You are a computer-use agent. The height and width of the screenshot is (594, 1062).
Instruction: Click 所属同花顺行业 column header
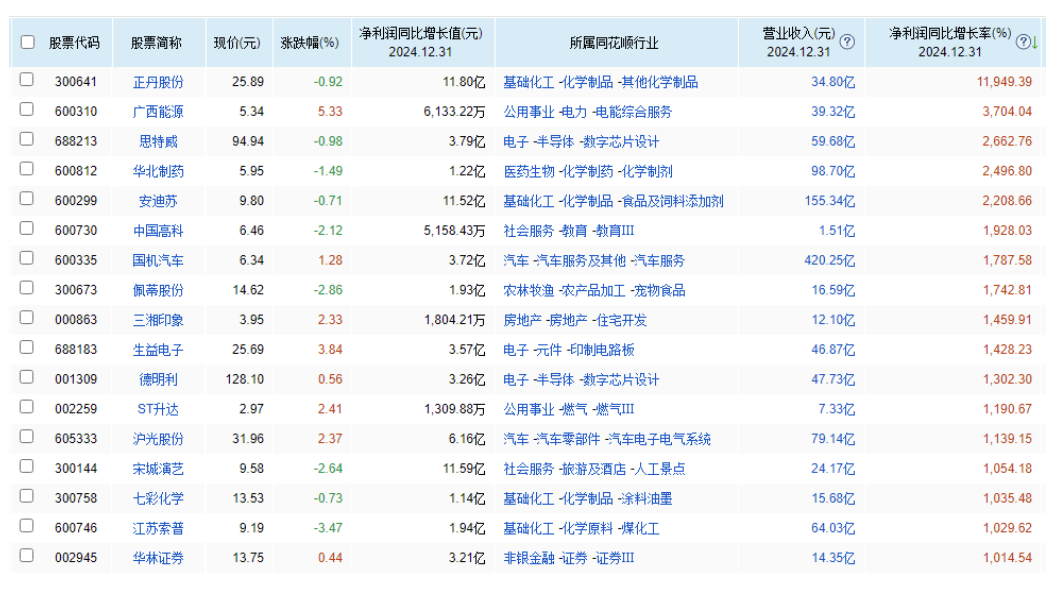[x=614, y=43]
